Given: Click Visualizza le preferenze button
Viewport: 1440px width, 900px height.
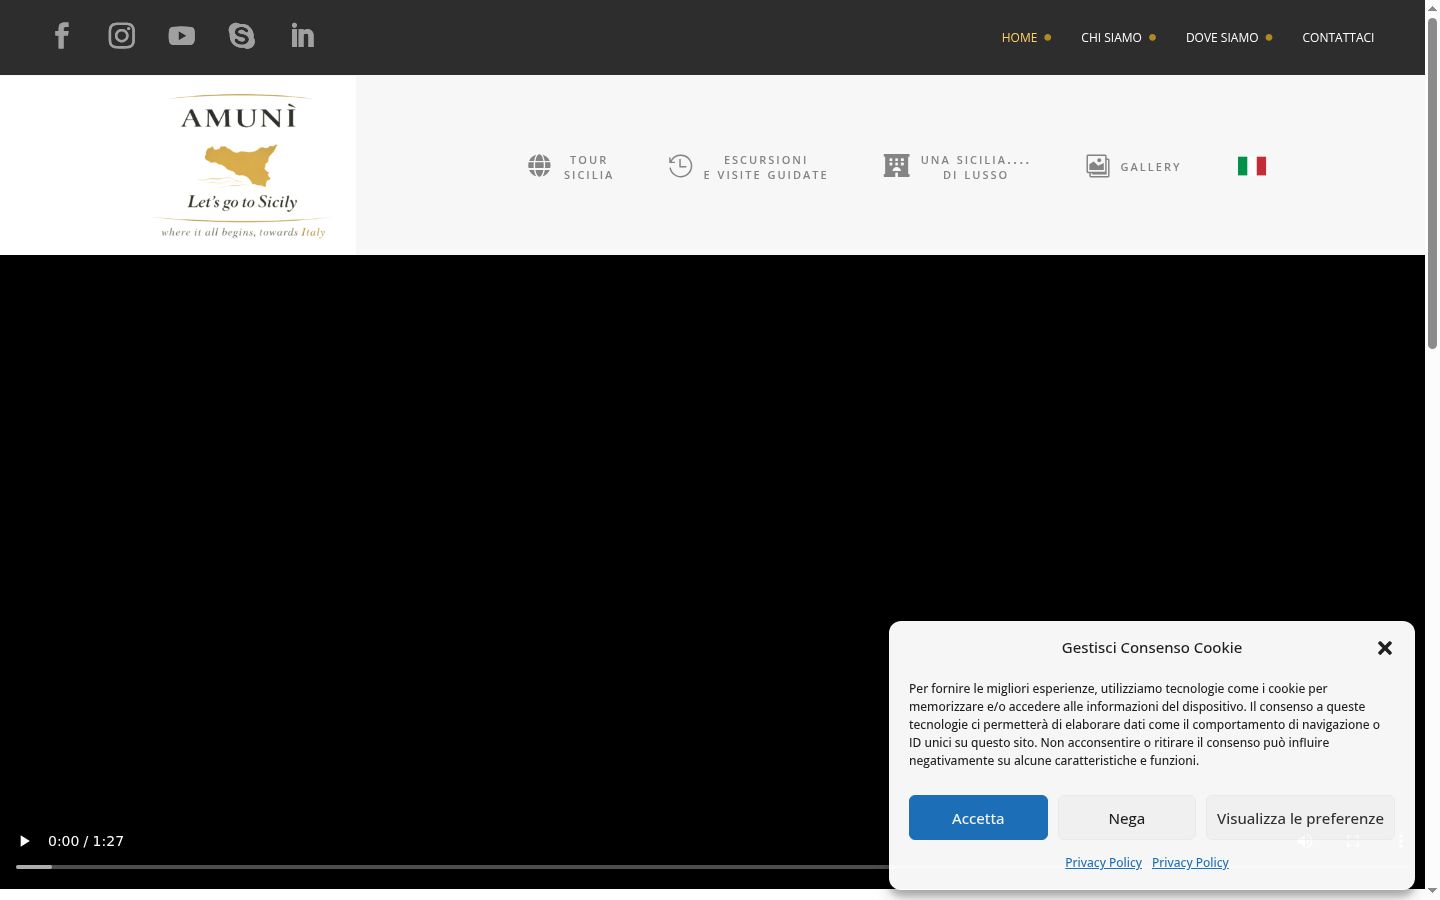Looking at the screenshot, I should point(1300,818).
